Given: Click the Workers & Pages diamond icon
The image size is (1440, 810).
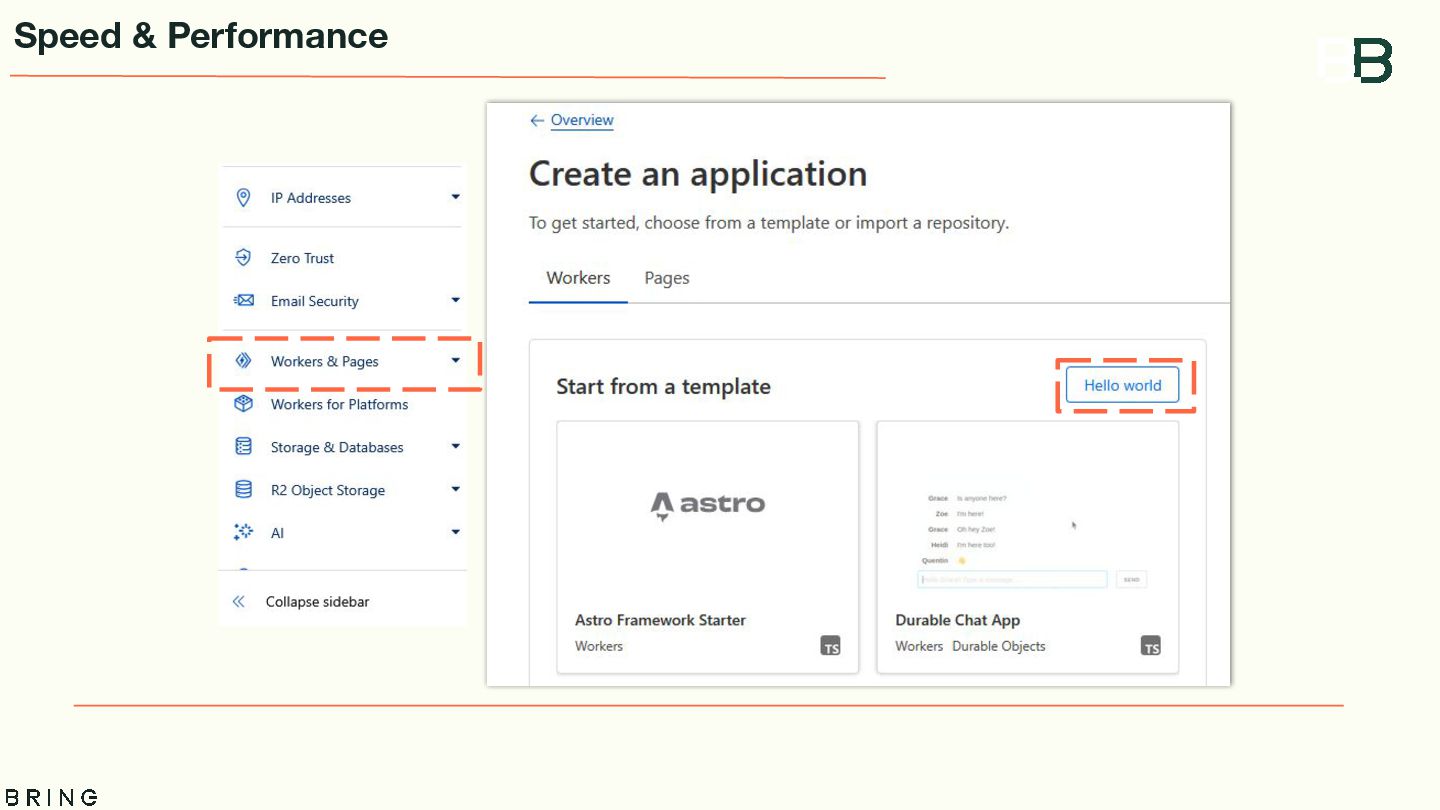Looking at the screenshot, I should pyautogui.click(x=243, y=361).
